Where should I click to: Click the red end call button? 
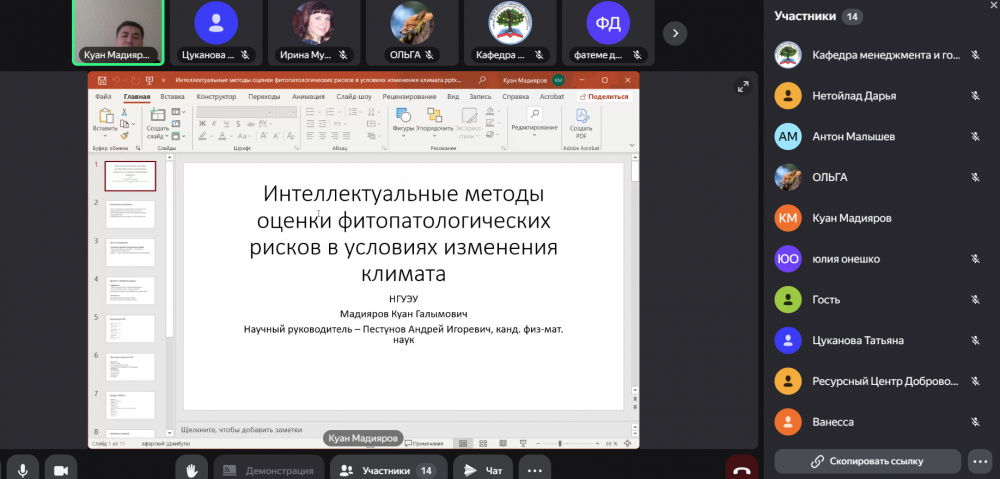[741, 470]
